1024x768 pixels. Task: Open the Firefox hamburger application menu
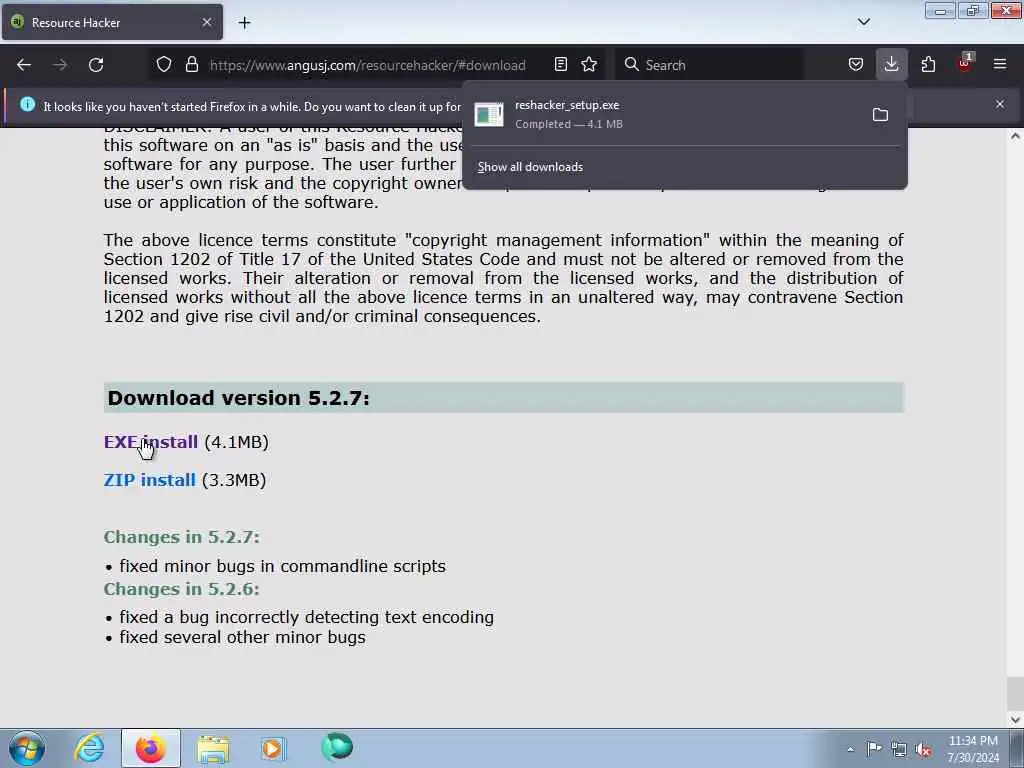pyautogui.click(x=1000, y=65)
